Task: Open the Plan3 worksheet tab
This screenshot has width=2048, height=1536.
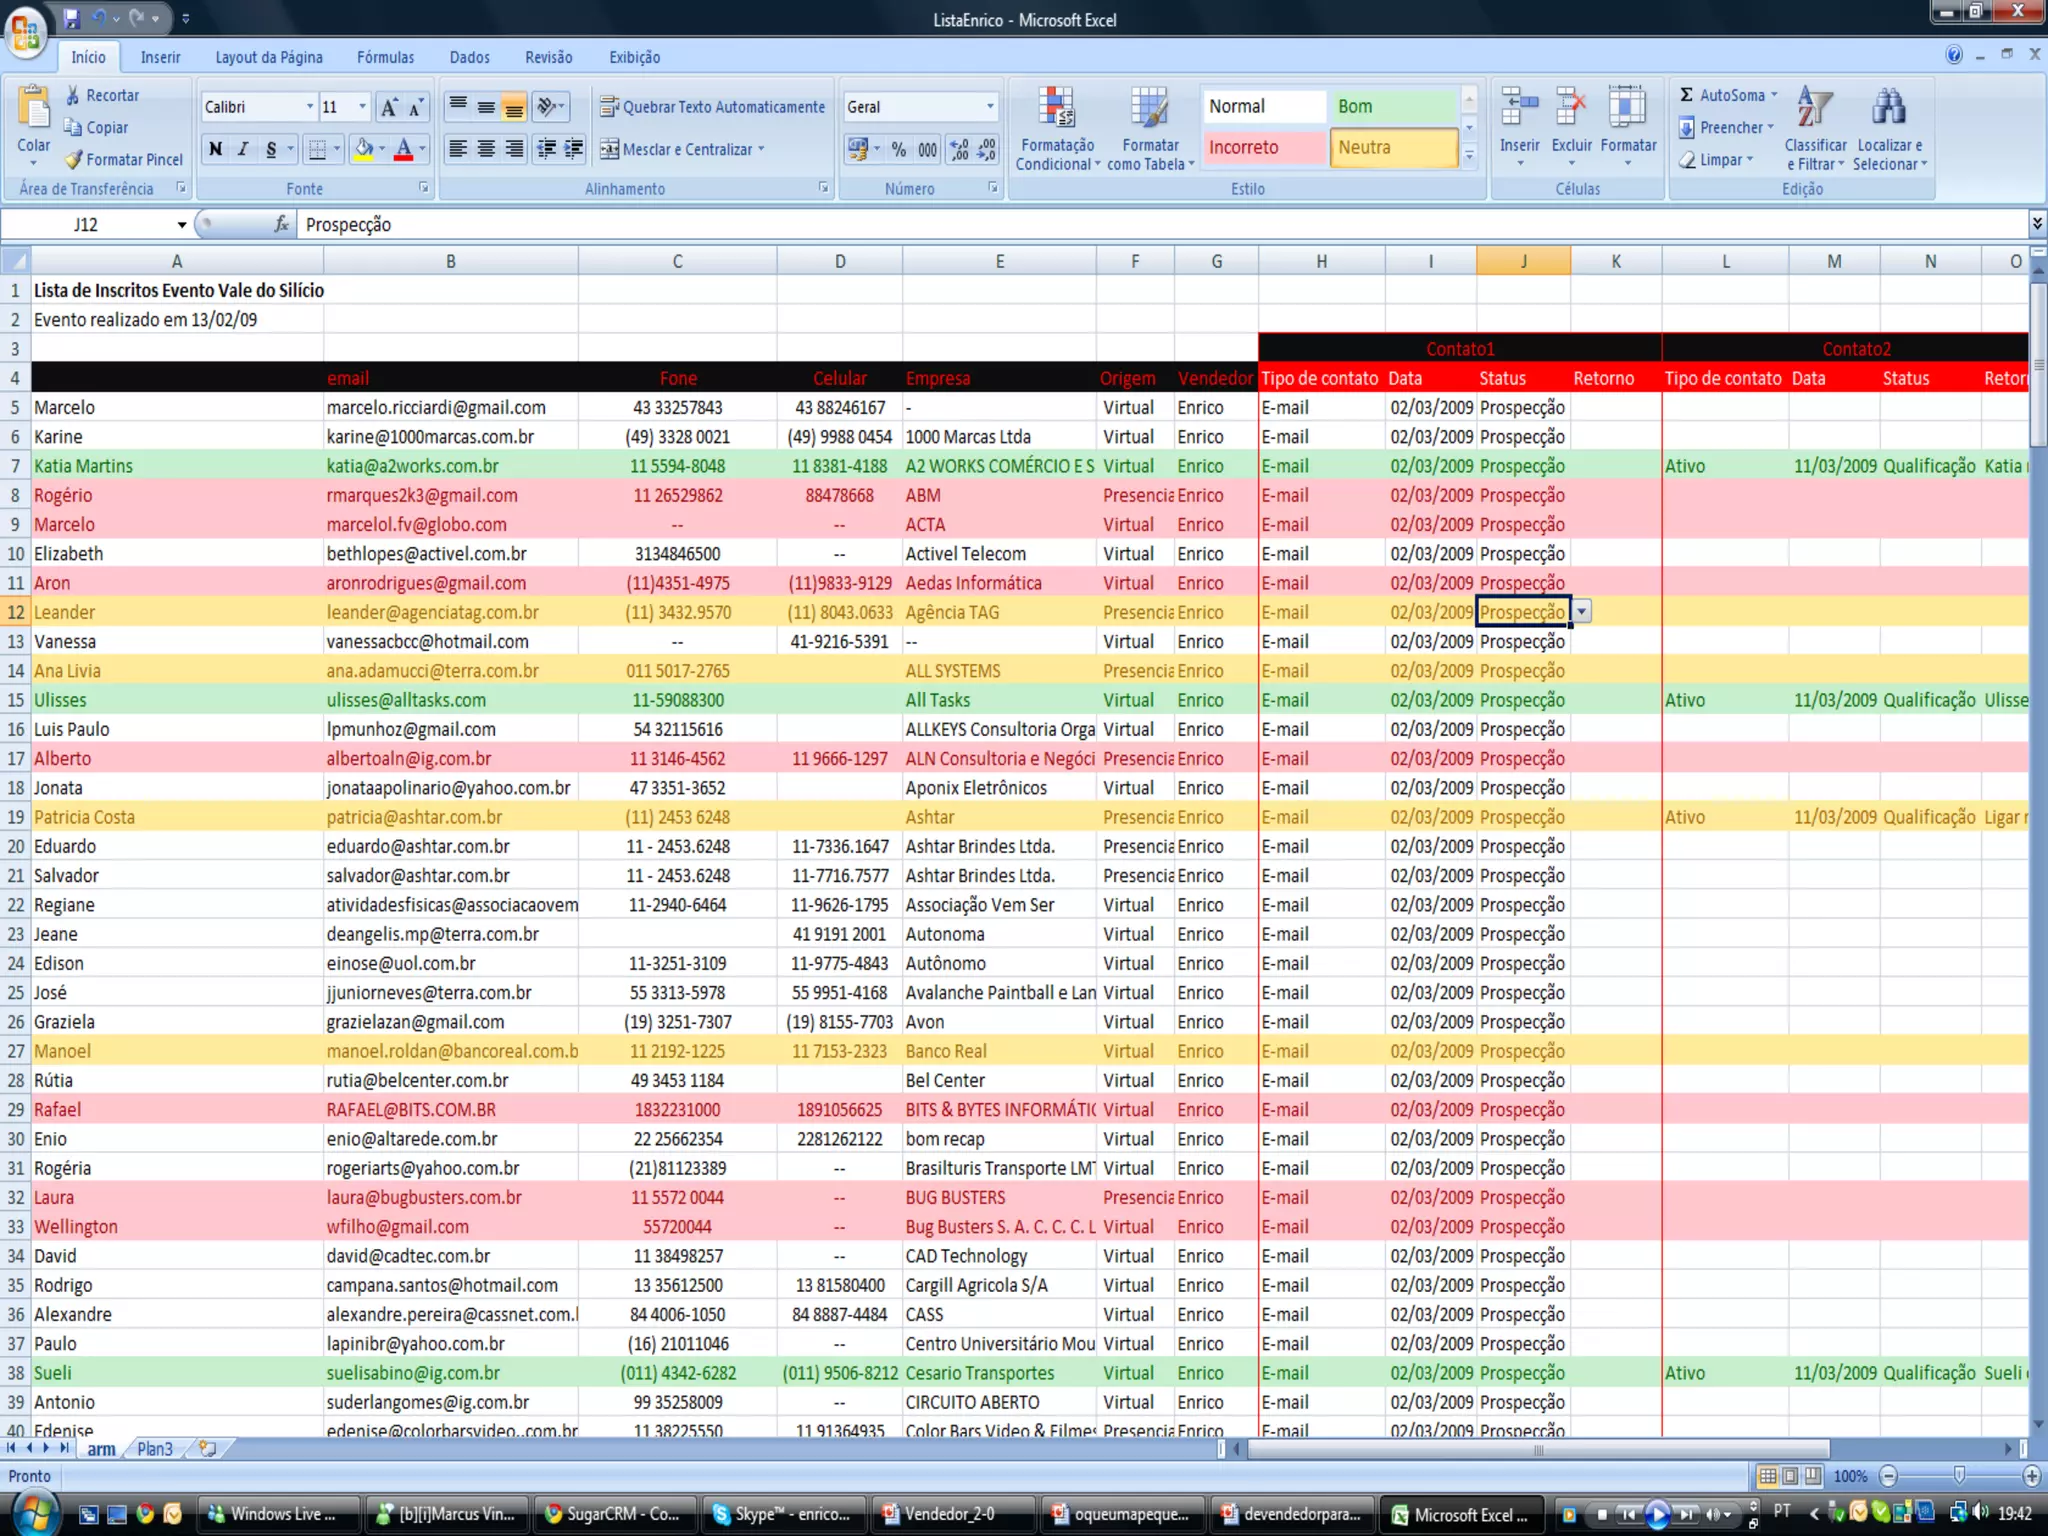Action: (x=154, y=1449)
